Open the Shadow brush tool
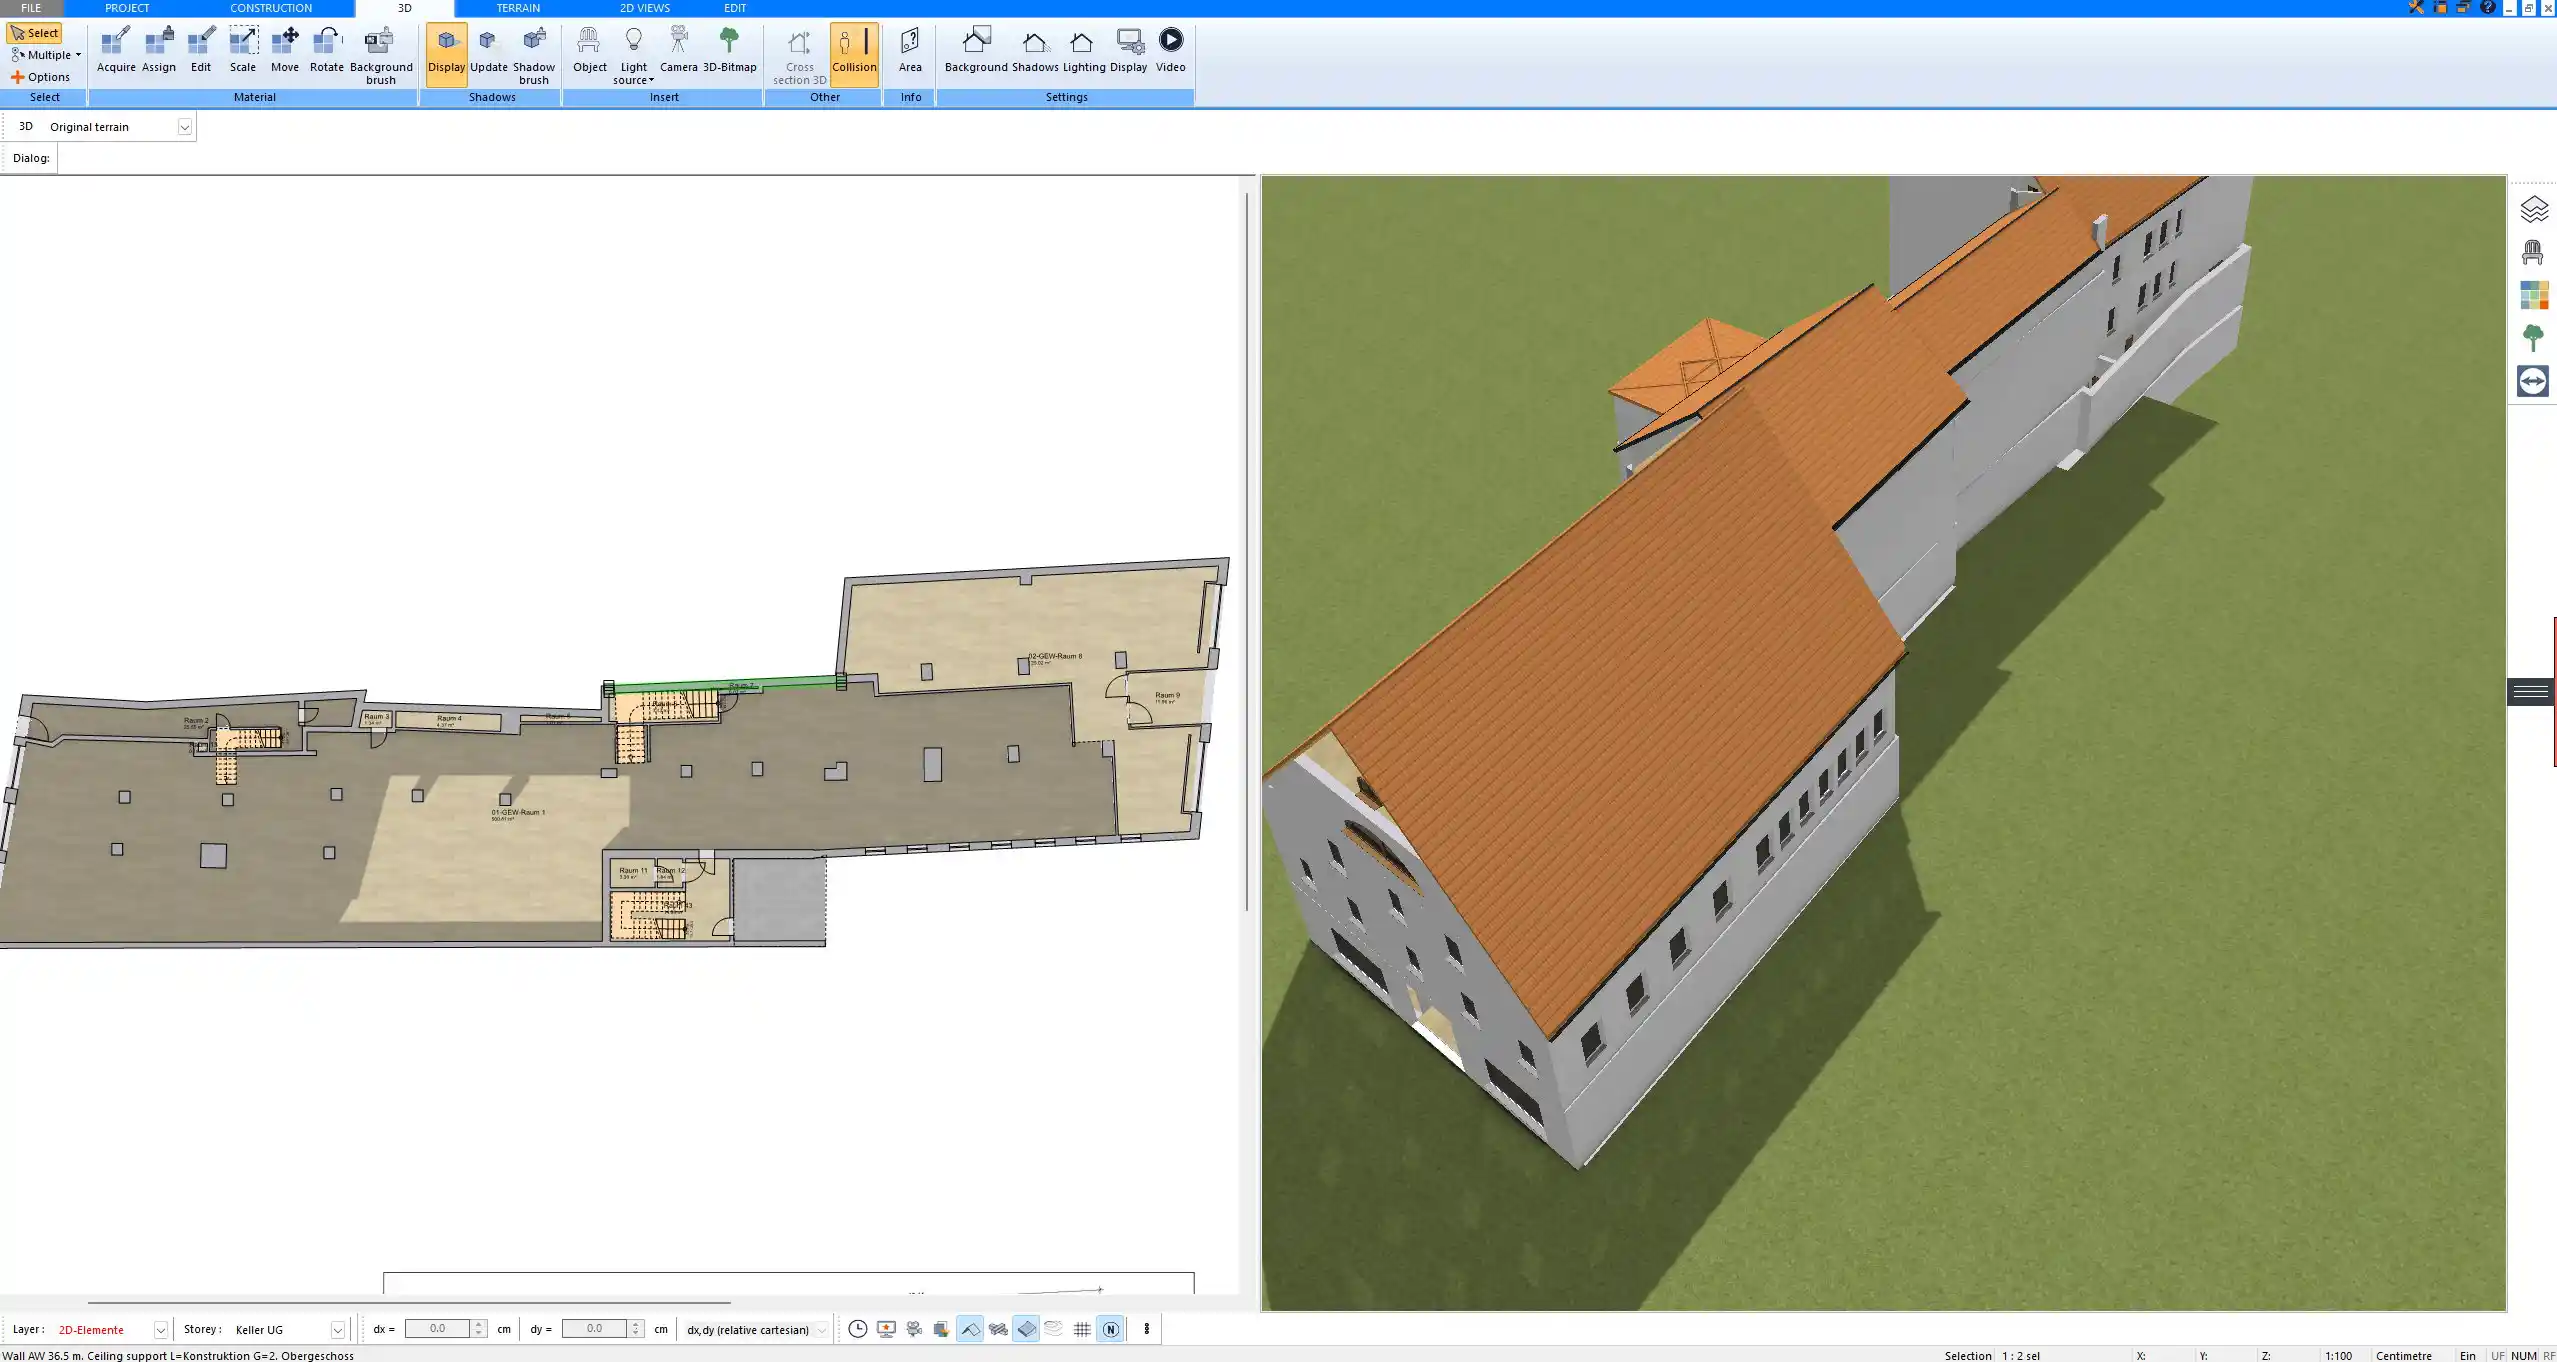 pos(533,50)
